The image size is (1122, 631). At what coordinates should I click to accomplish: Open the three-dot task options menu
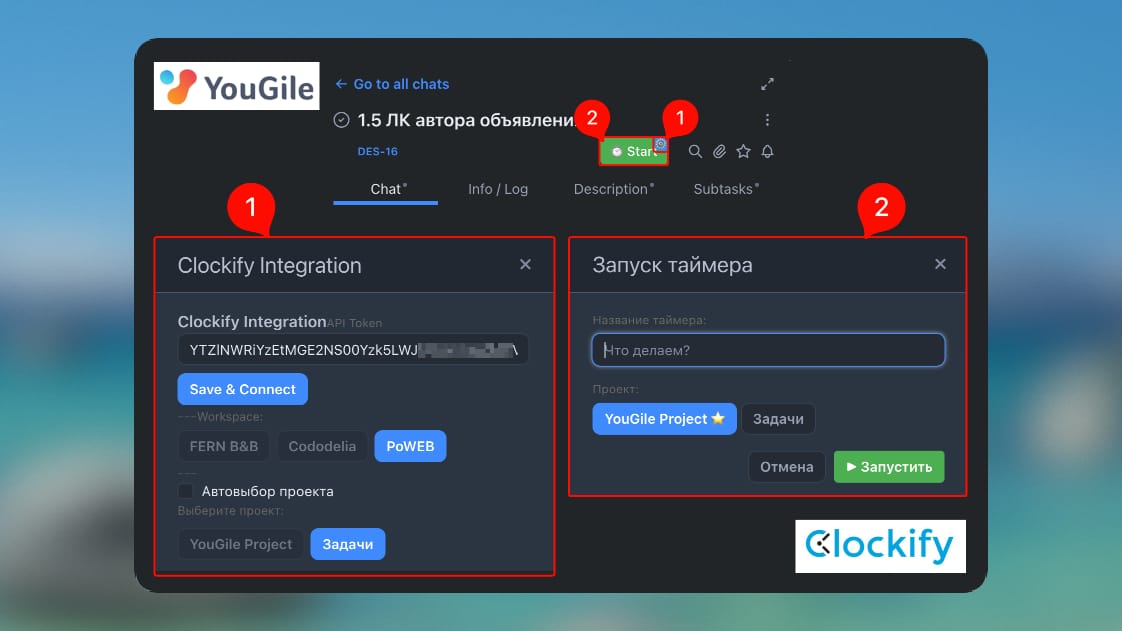tap(767, 119)
